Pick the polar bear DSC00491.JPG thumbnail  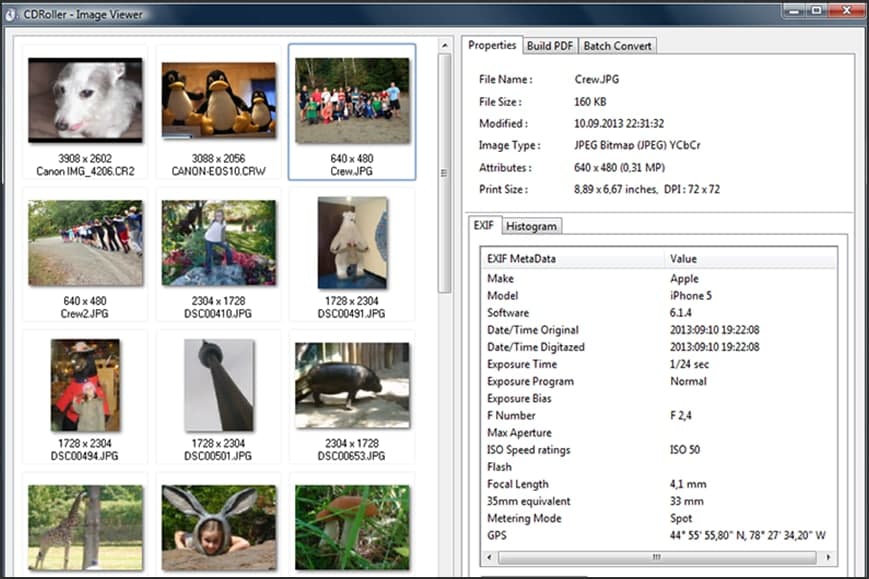(x=352, y=243)
